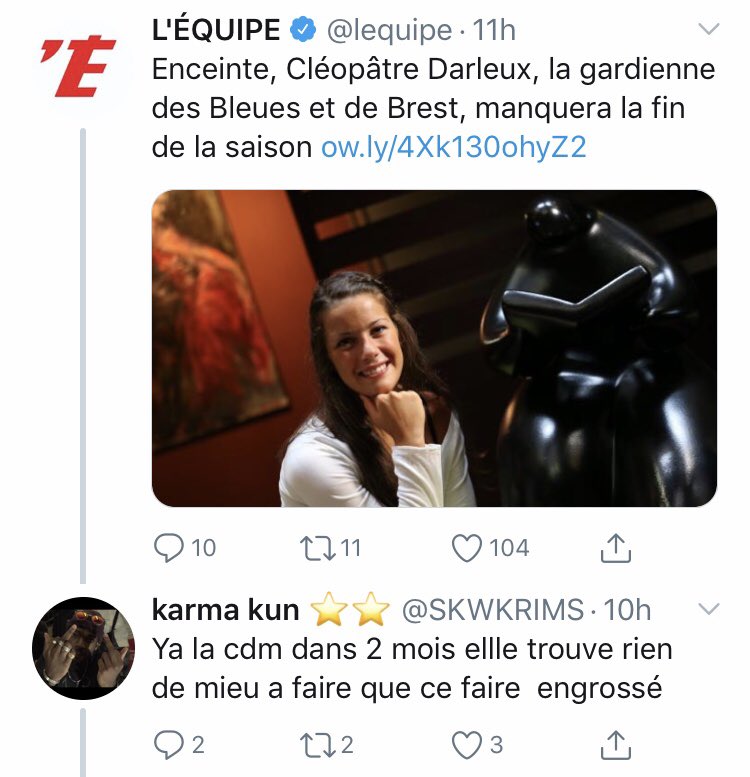
Task: Open the @SKWKRIMS profile handle
Action: [x=492, y=610]
